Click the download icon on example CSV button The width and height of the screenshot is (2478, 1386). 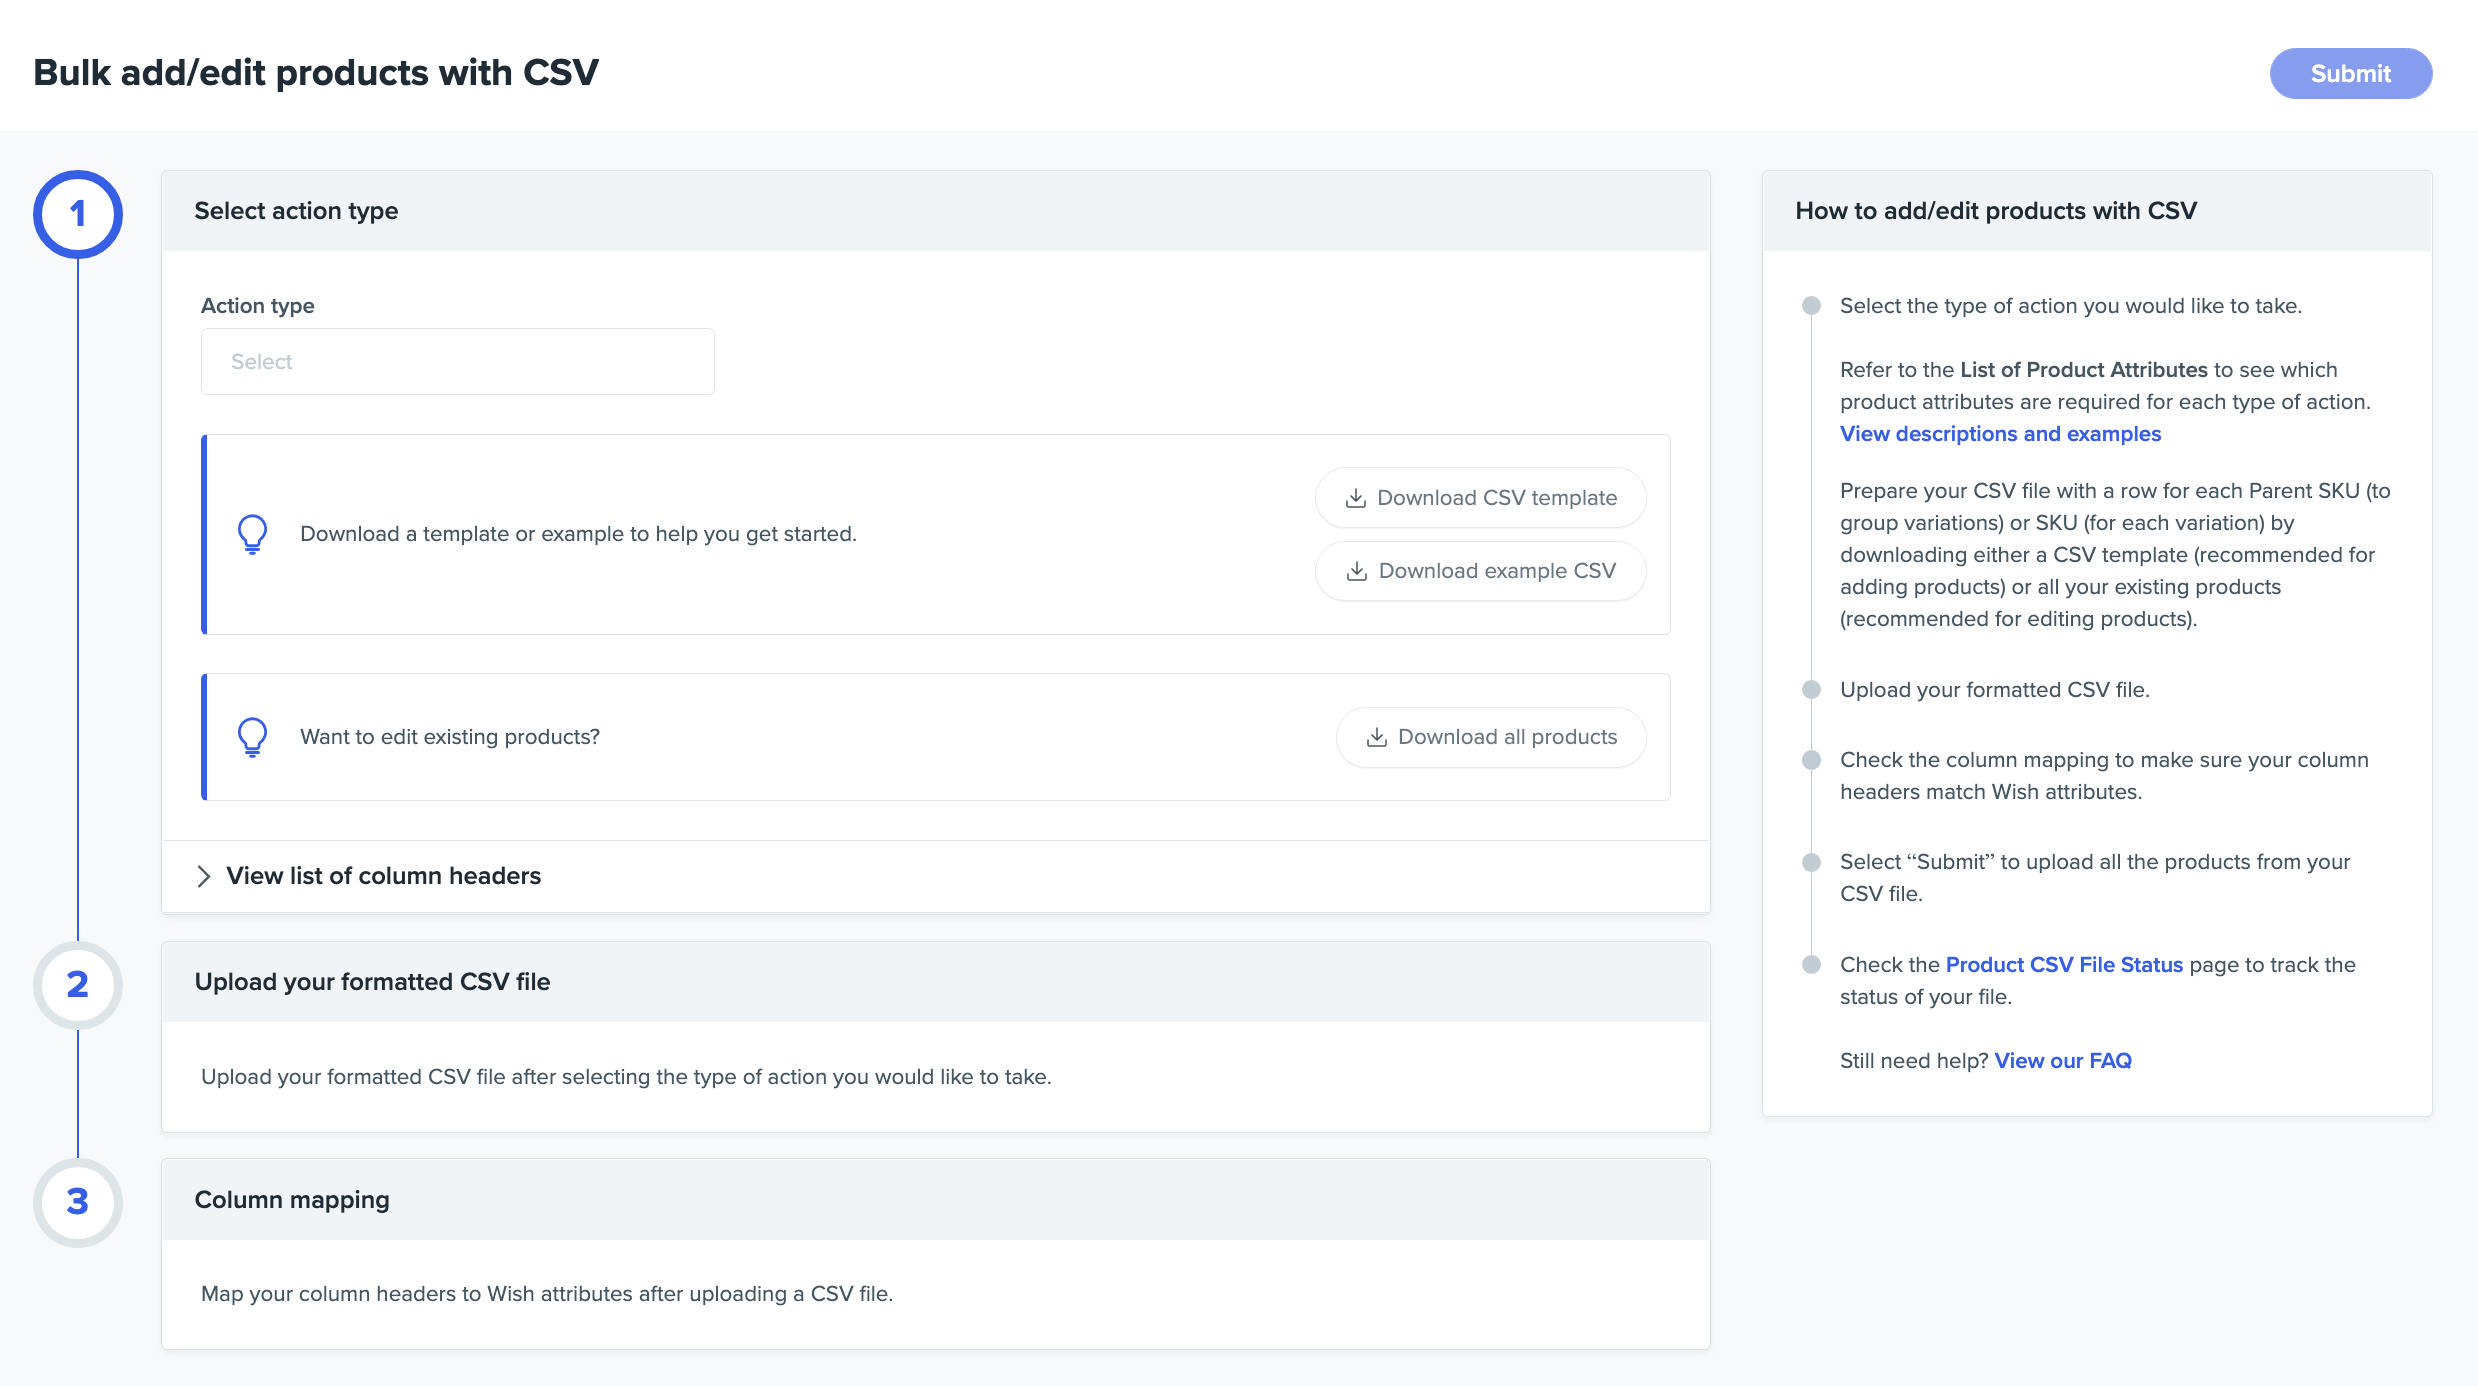[1356, 571]
